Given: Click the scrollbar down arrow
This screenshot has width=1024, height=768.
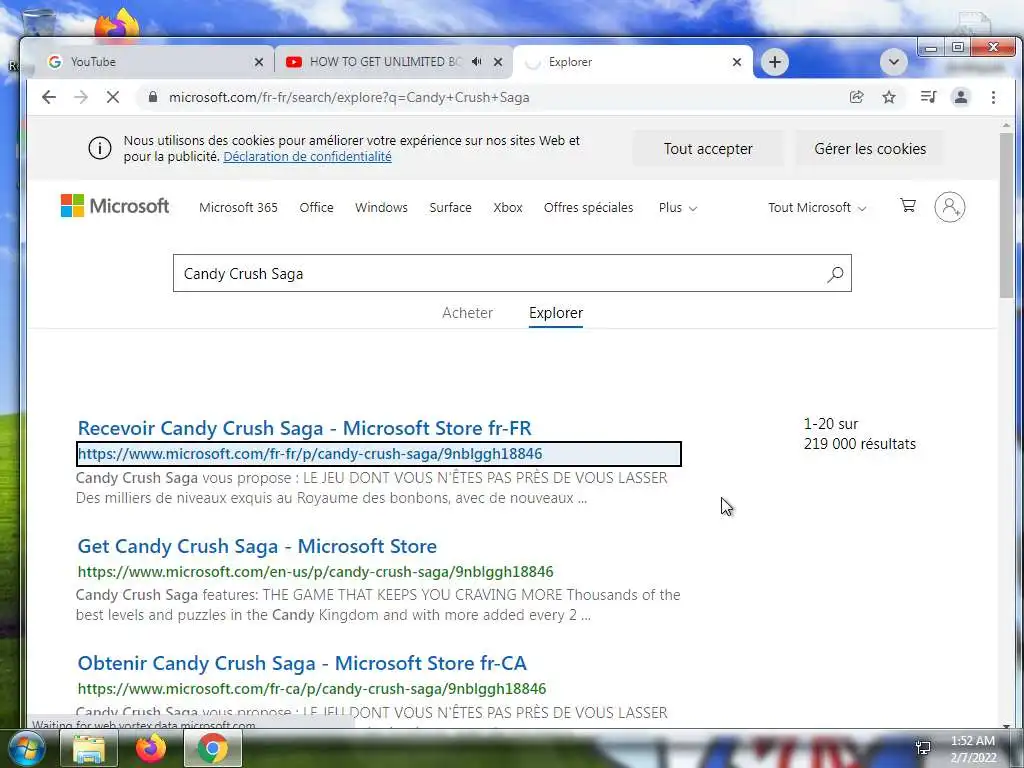Looking at the screenshot, I should pos(1006,725).
